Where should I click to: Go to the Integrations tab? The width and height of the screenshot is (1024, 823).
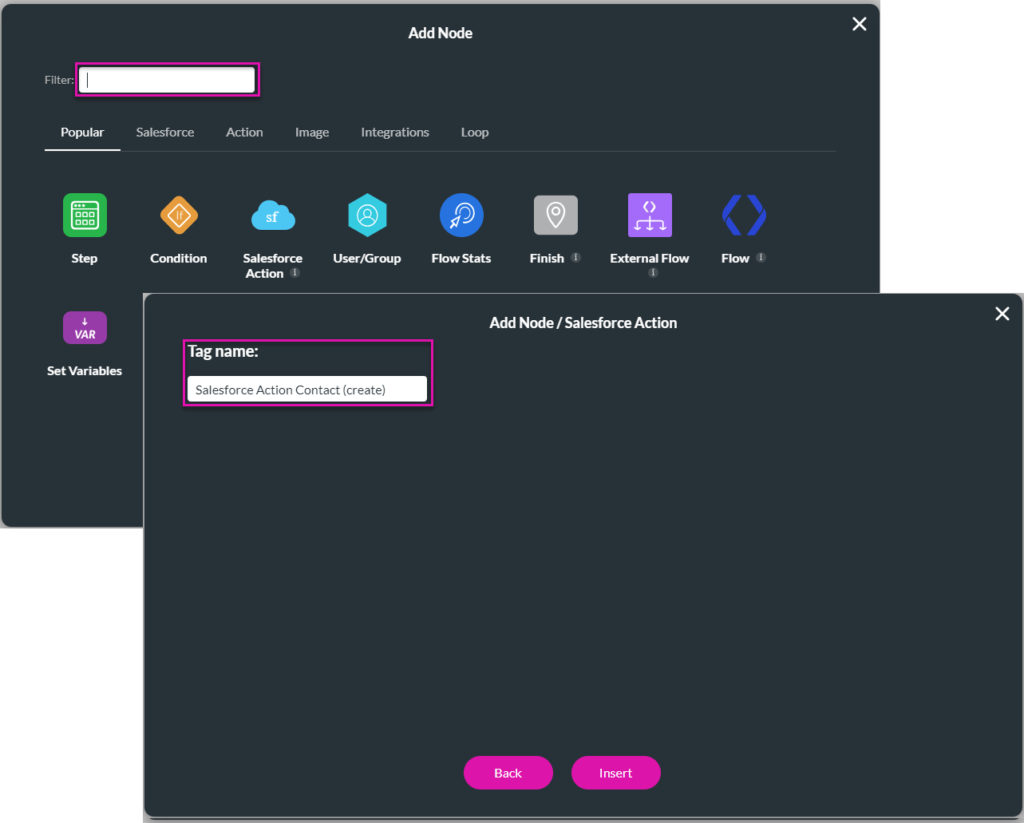pos(395,132)
